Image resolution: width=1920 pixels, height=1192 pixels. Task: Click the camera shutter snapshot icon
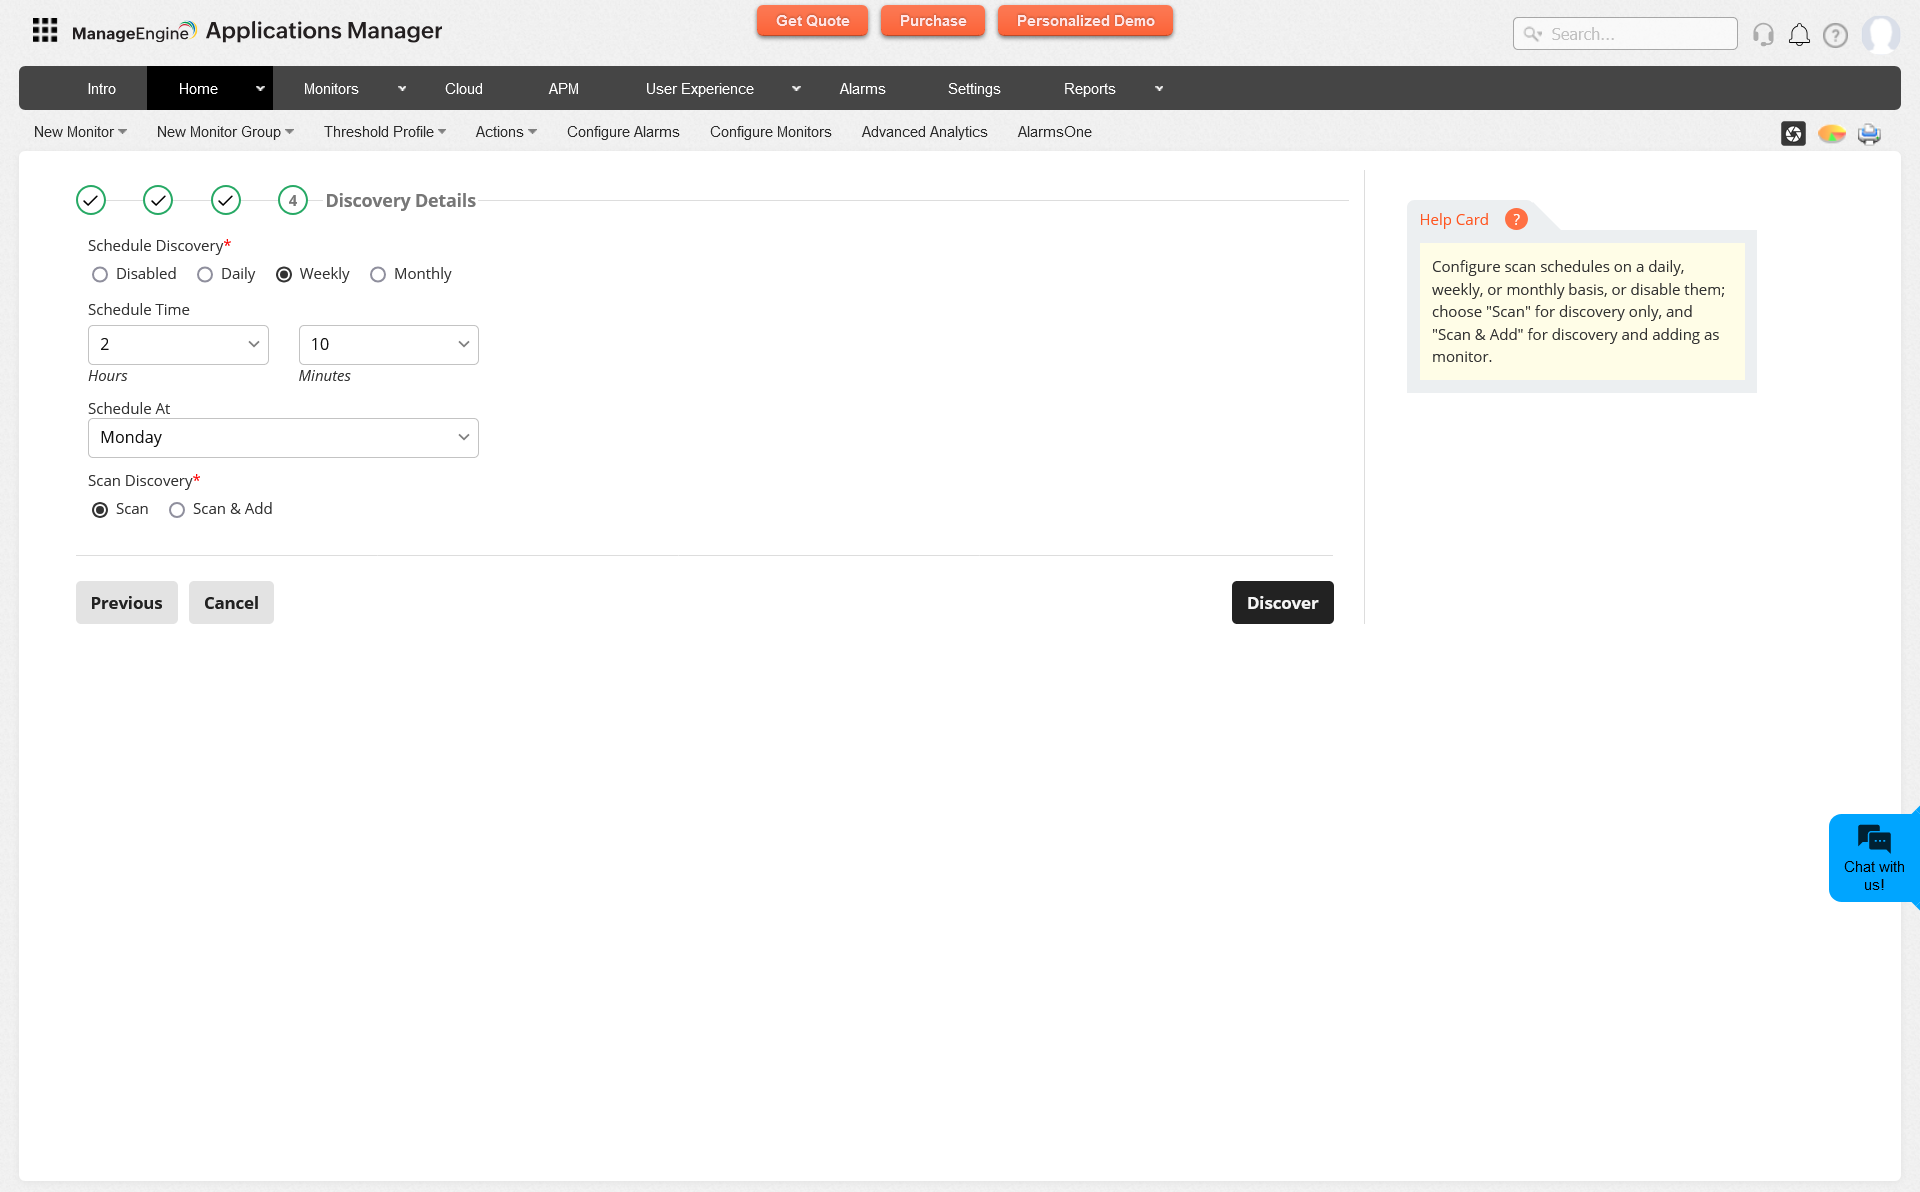[1793, 134]
